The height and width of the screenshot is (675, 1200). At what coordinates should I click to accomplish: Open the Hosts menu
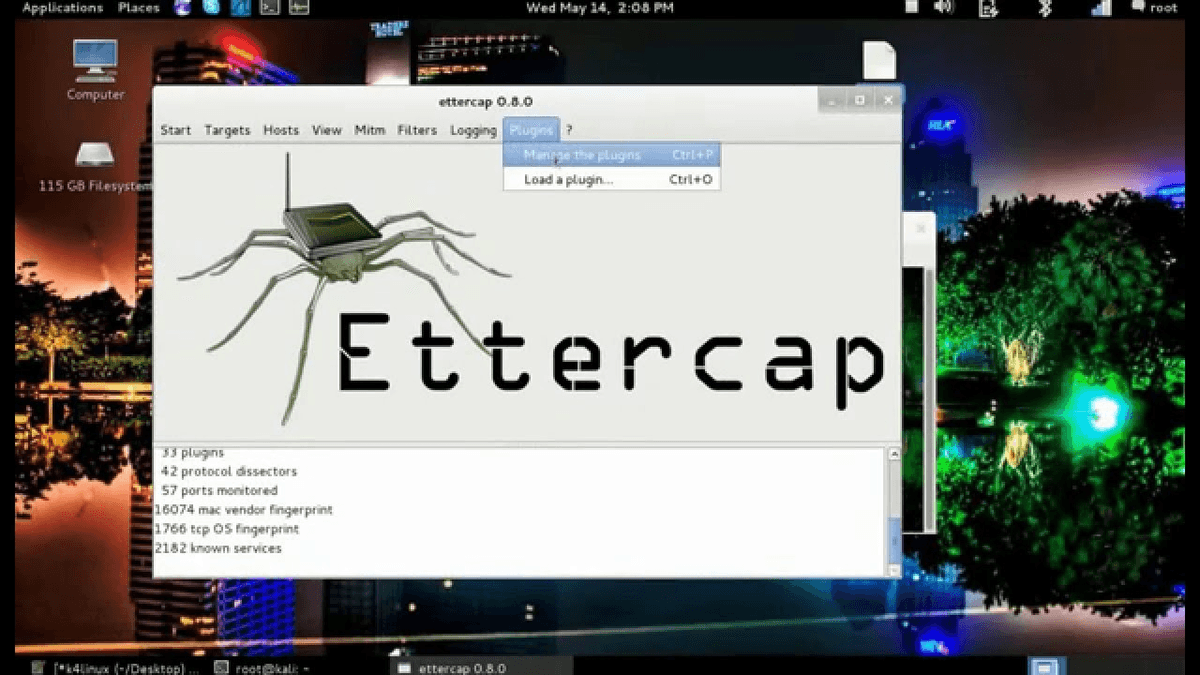(281, 130)
